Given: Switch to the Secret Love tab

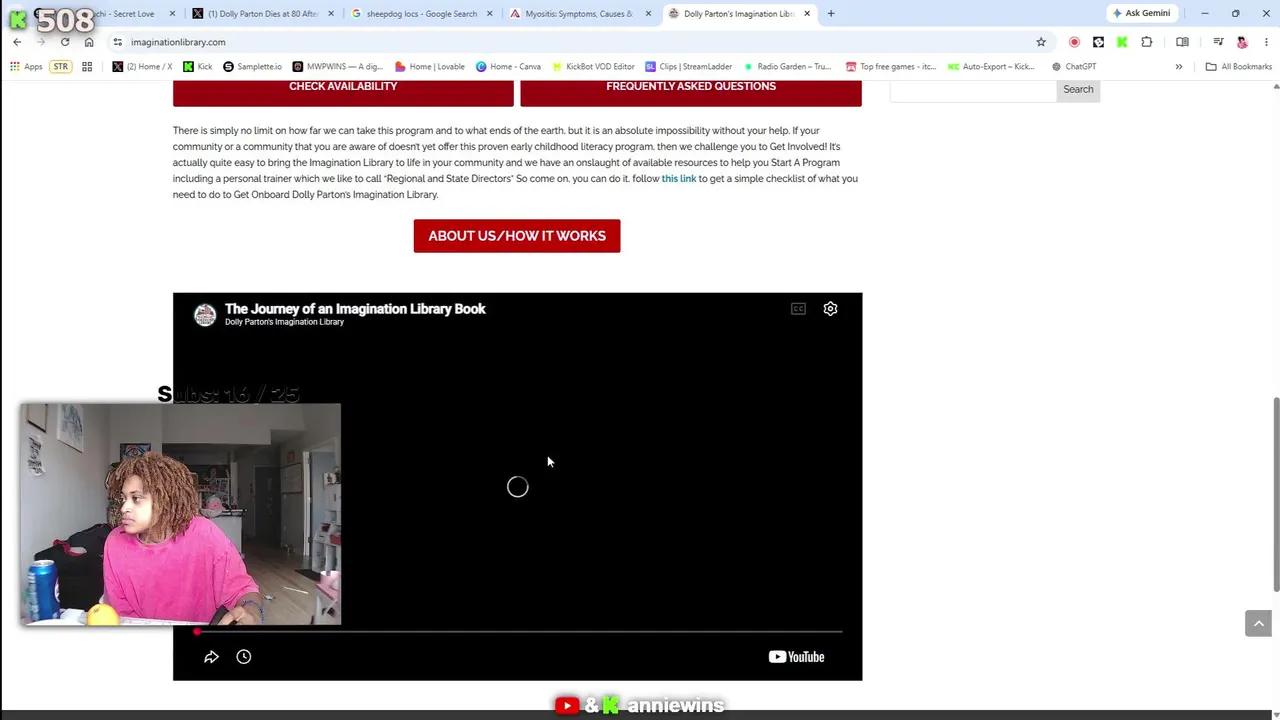Looking at the screenshot, I should 125,14.
